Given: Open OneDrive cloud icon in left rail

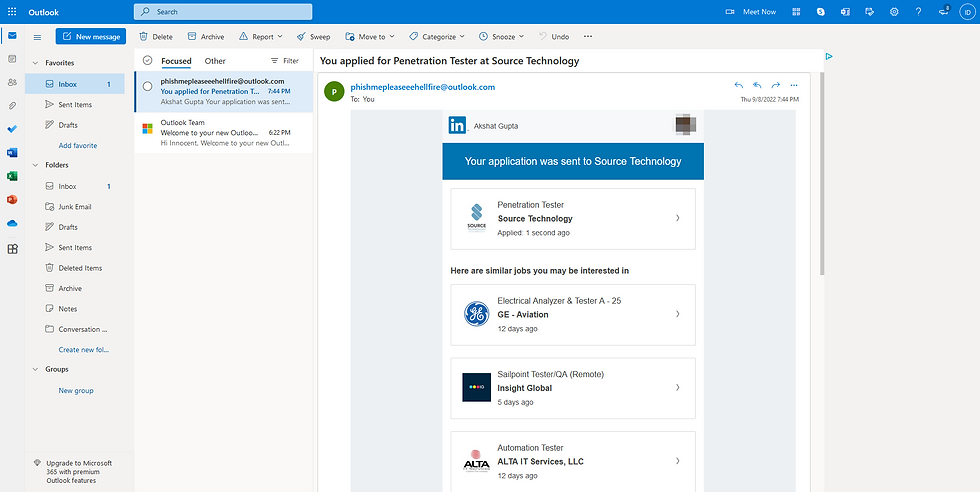Looking at the screenshot, I should point(12,224).
